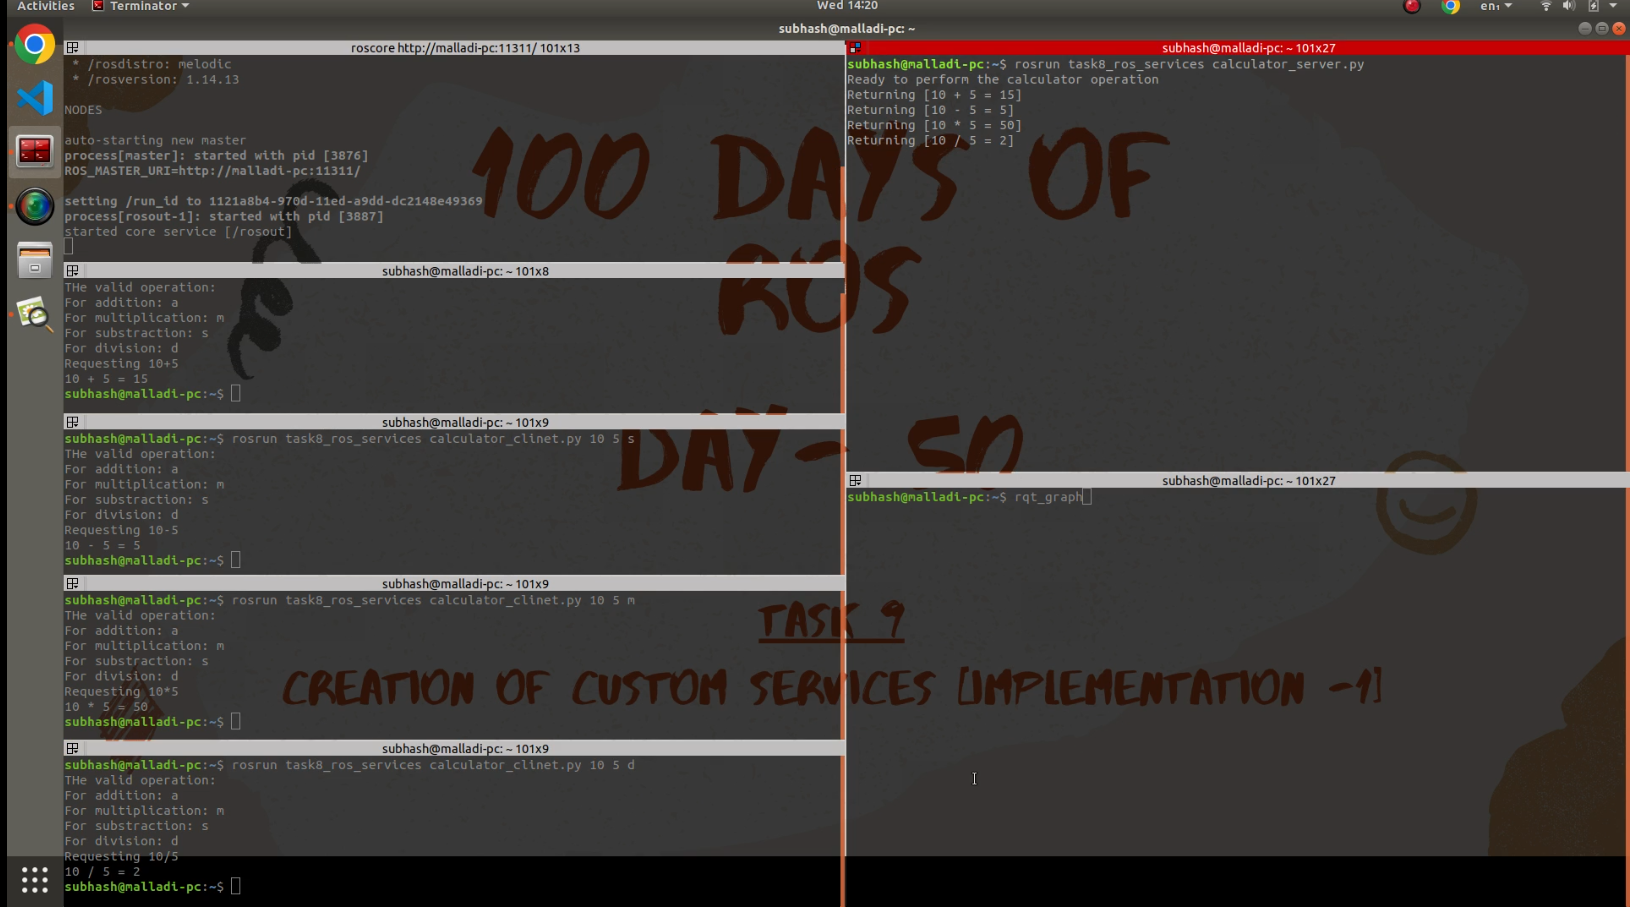Viewport: 1630px width, 907px height.
Task: Click '/rosdistro: melodic' line
Action: [x=152, y=64]
